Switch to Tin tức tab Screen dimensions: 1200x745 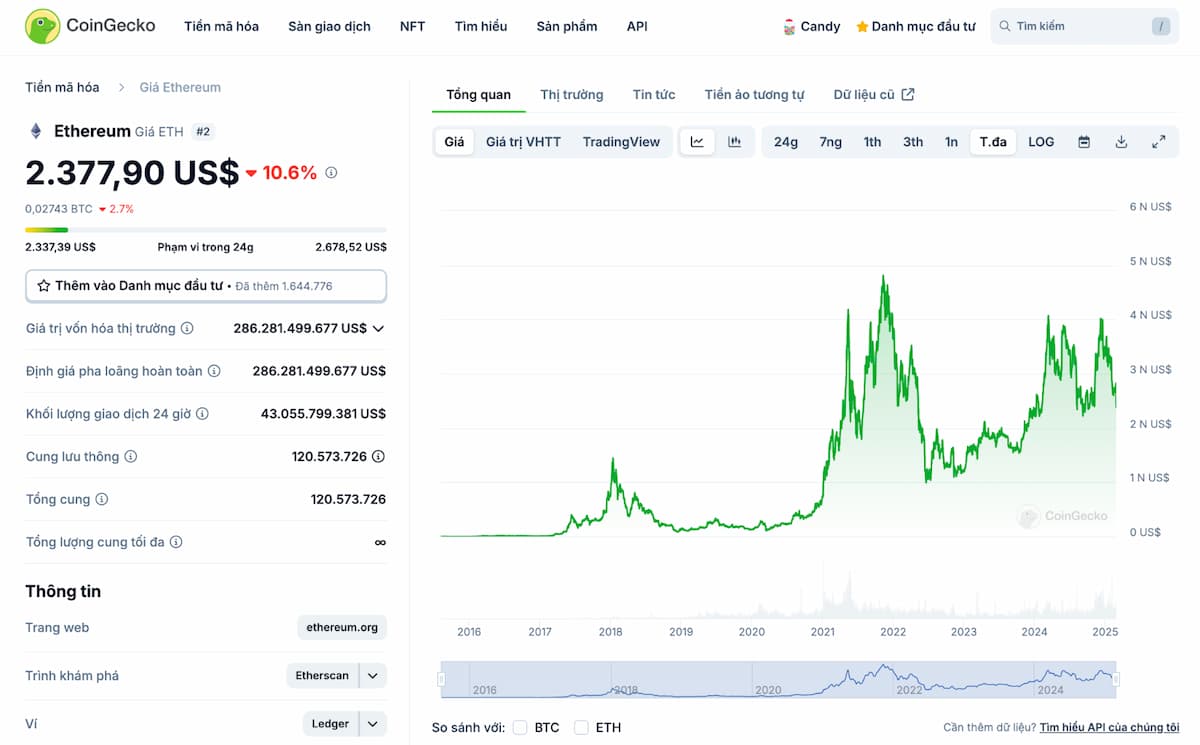654,95
